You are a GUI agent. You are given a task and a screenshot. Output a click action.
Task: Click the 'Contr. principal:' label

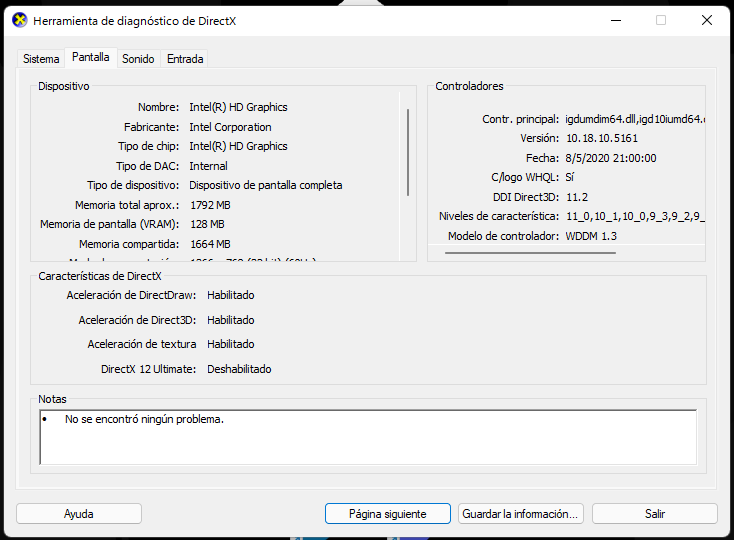tap(521, 119)
